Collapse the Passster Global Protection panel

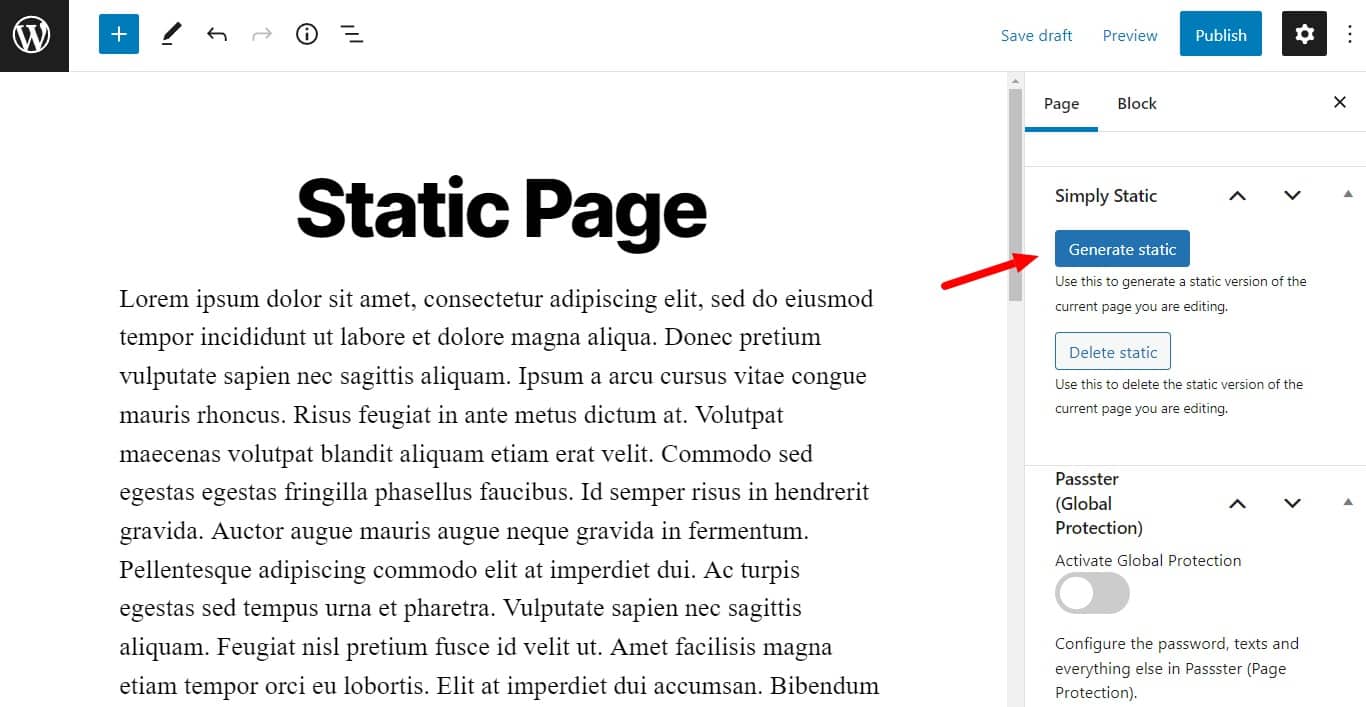tap(1348, 501)
